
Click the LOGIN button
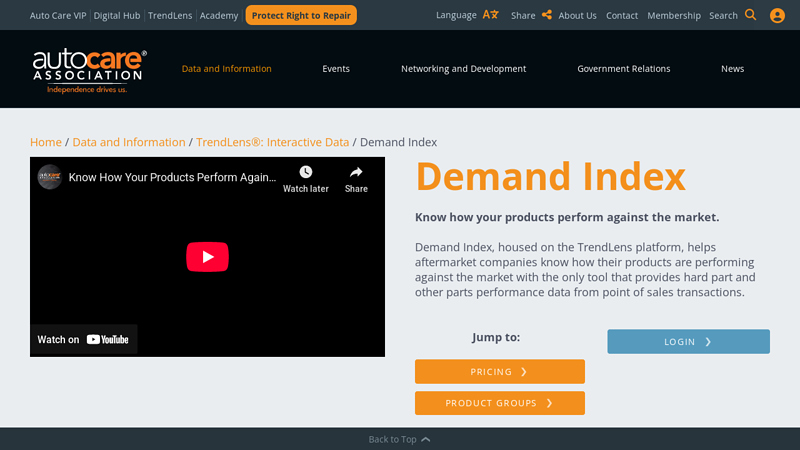coord(688,341)
